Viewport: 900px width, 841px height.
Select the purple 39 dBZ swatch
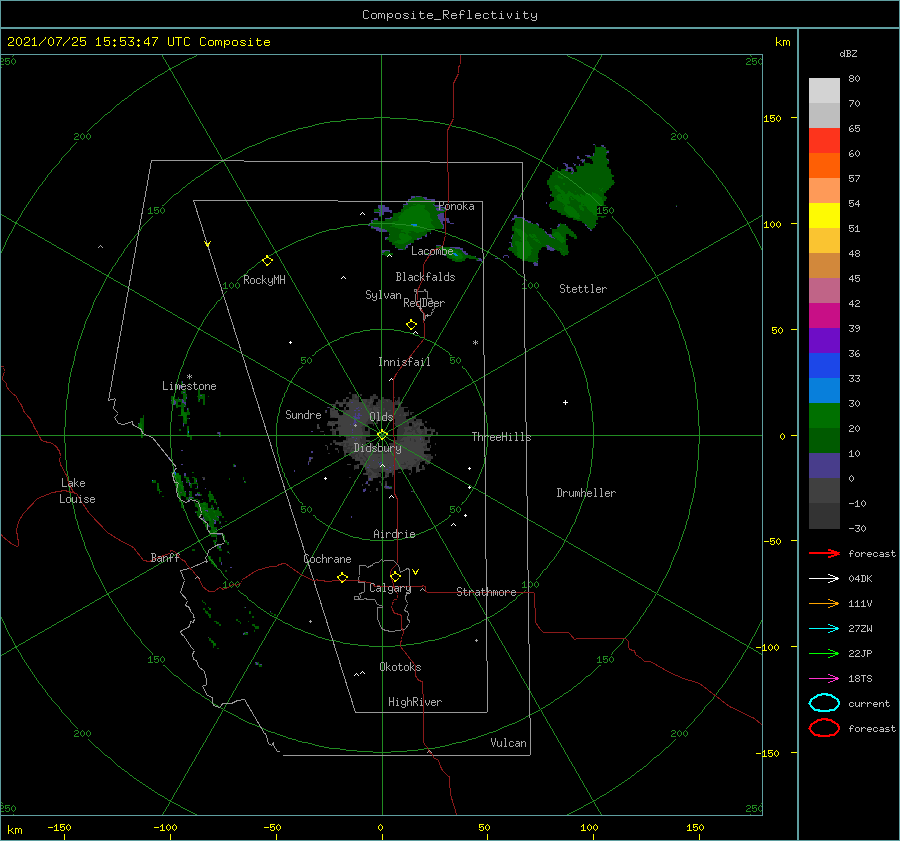point(824,340)
